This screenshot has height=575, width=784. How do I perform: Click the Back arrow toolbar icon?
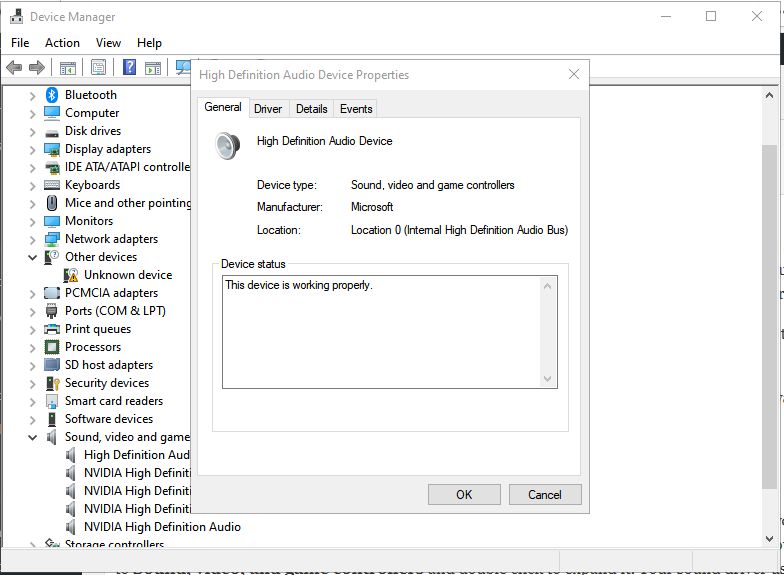click(x=14, y=67)
